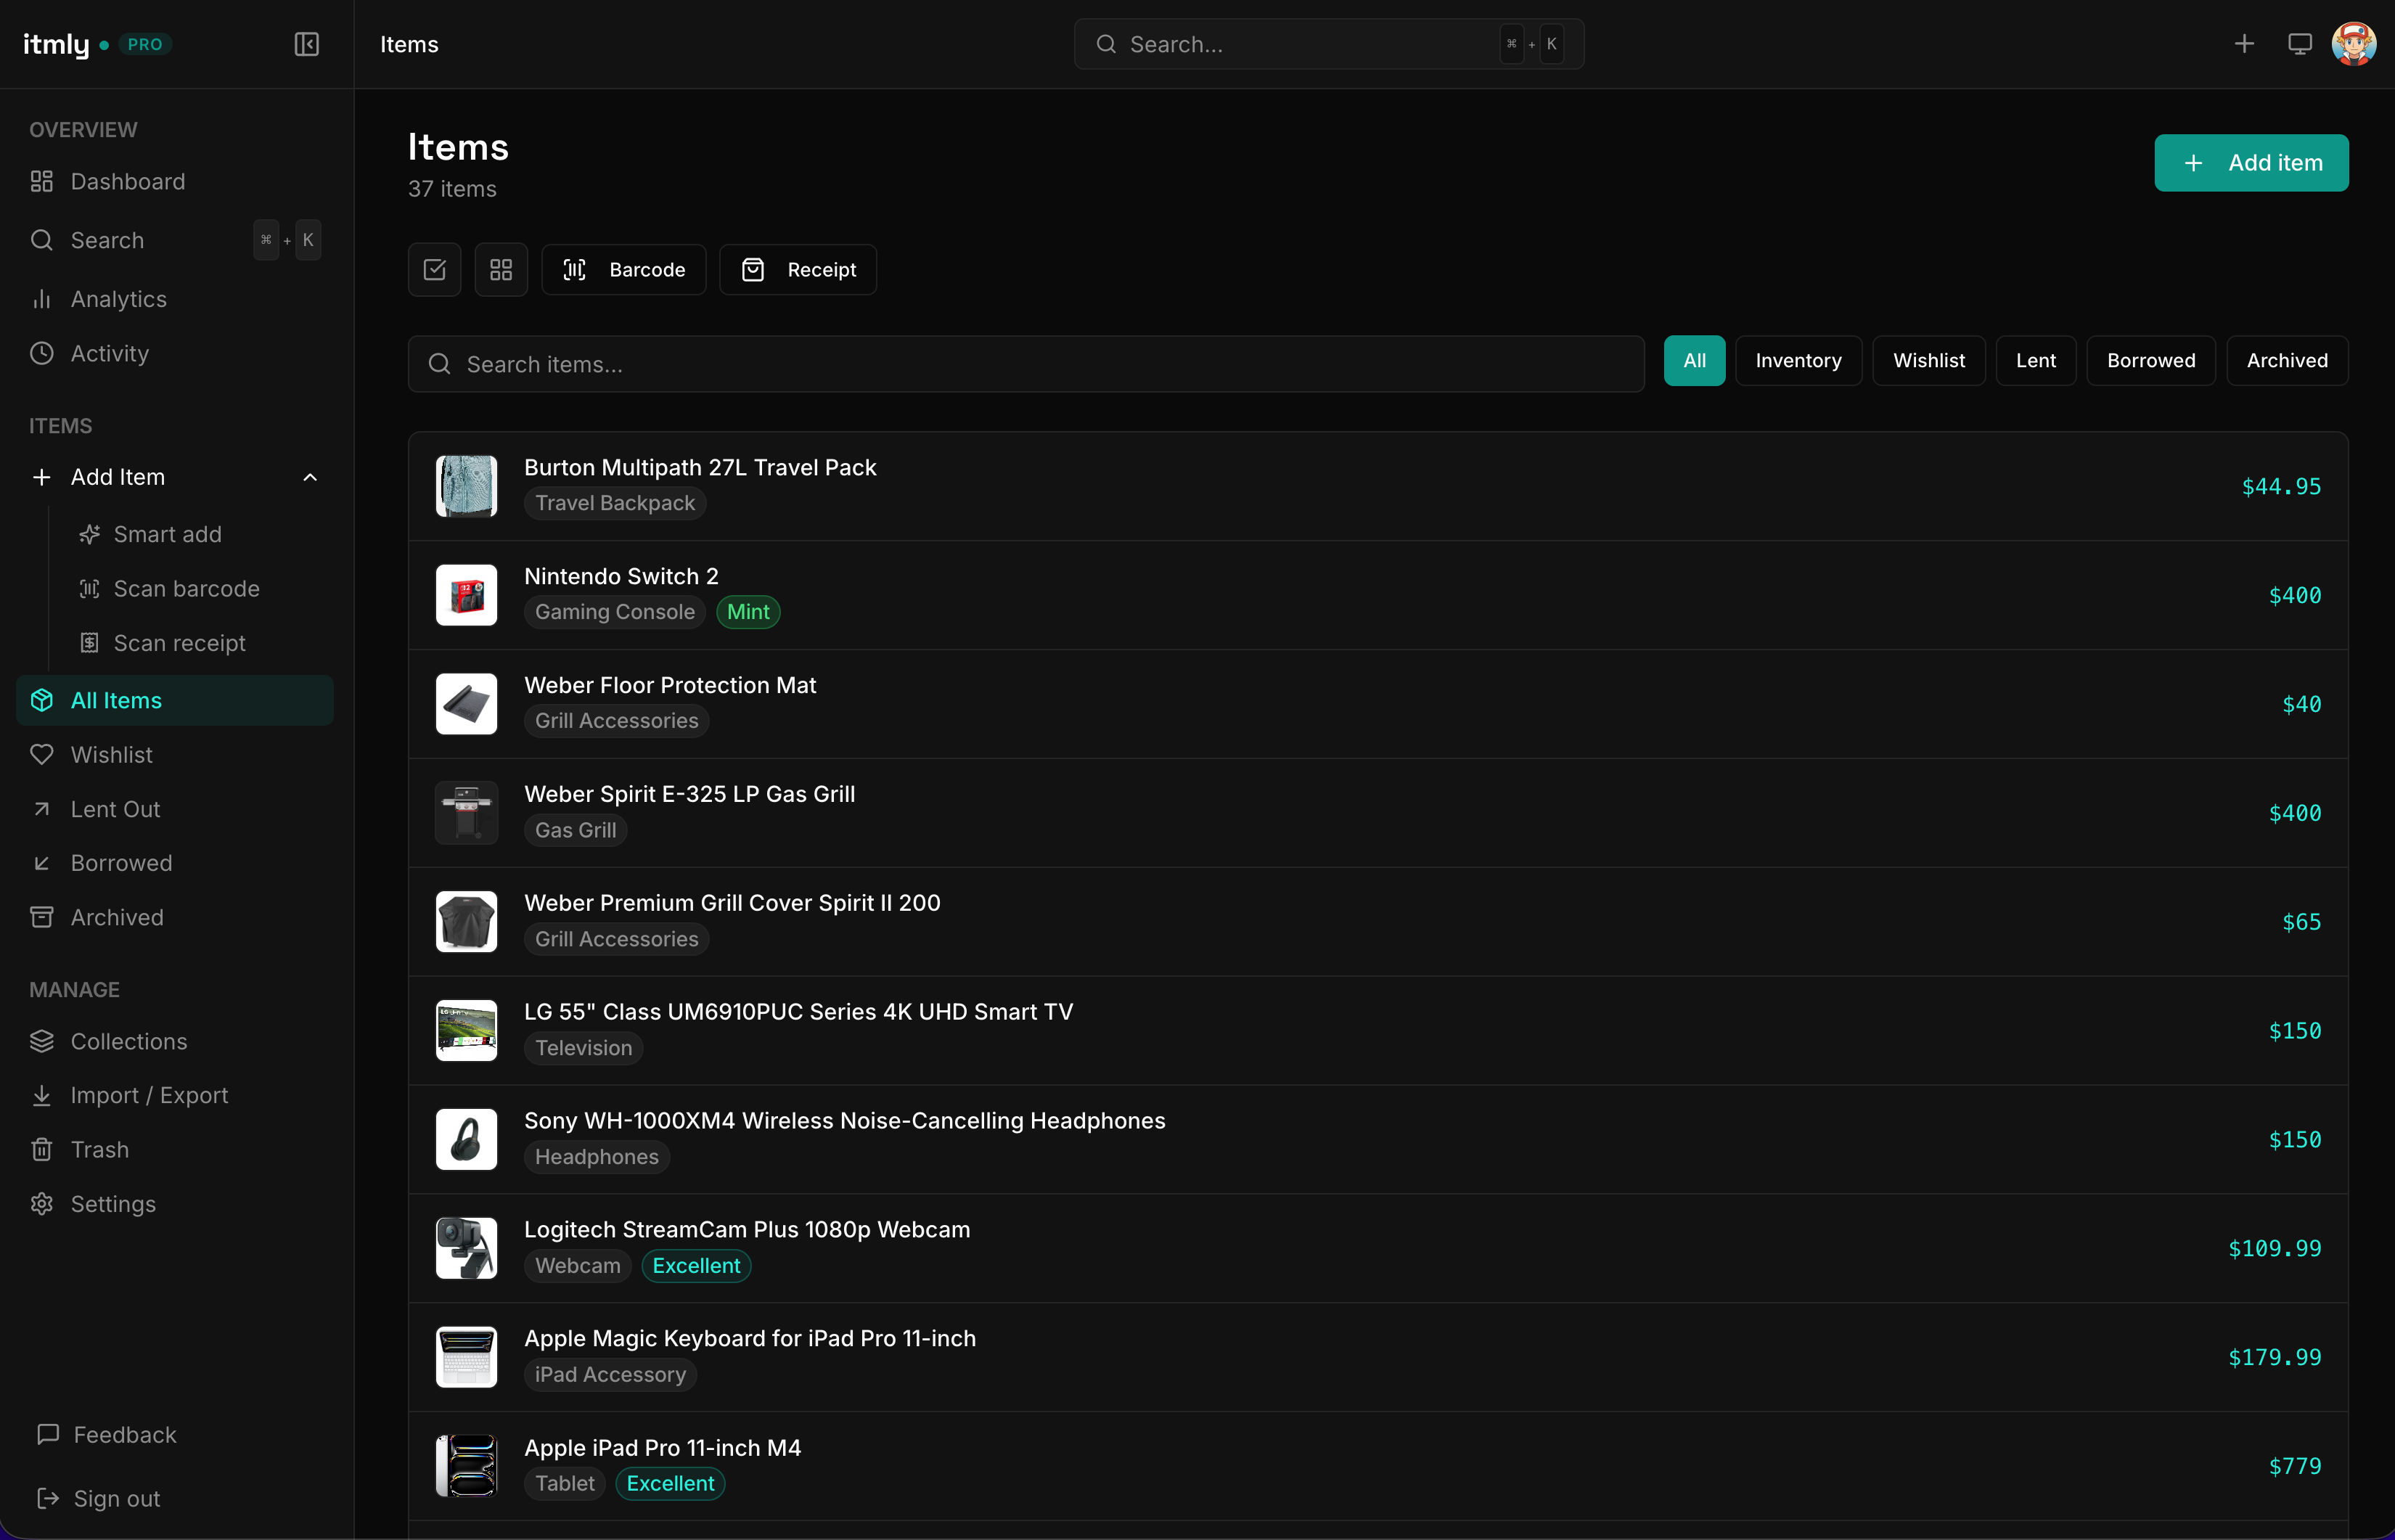Filter items by Archived tab

tap(2286, 361)
